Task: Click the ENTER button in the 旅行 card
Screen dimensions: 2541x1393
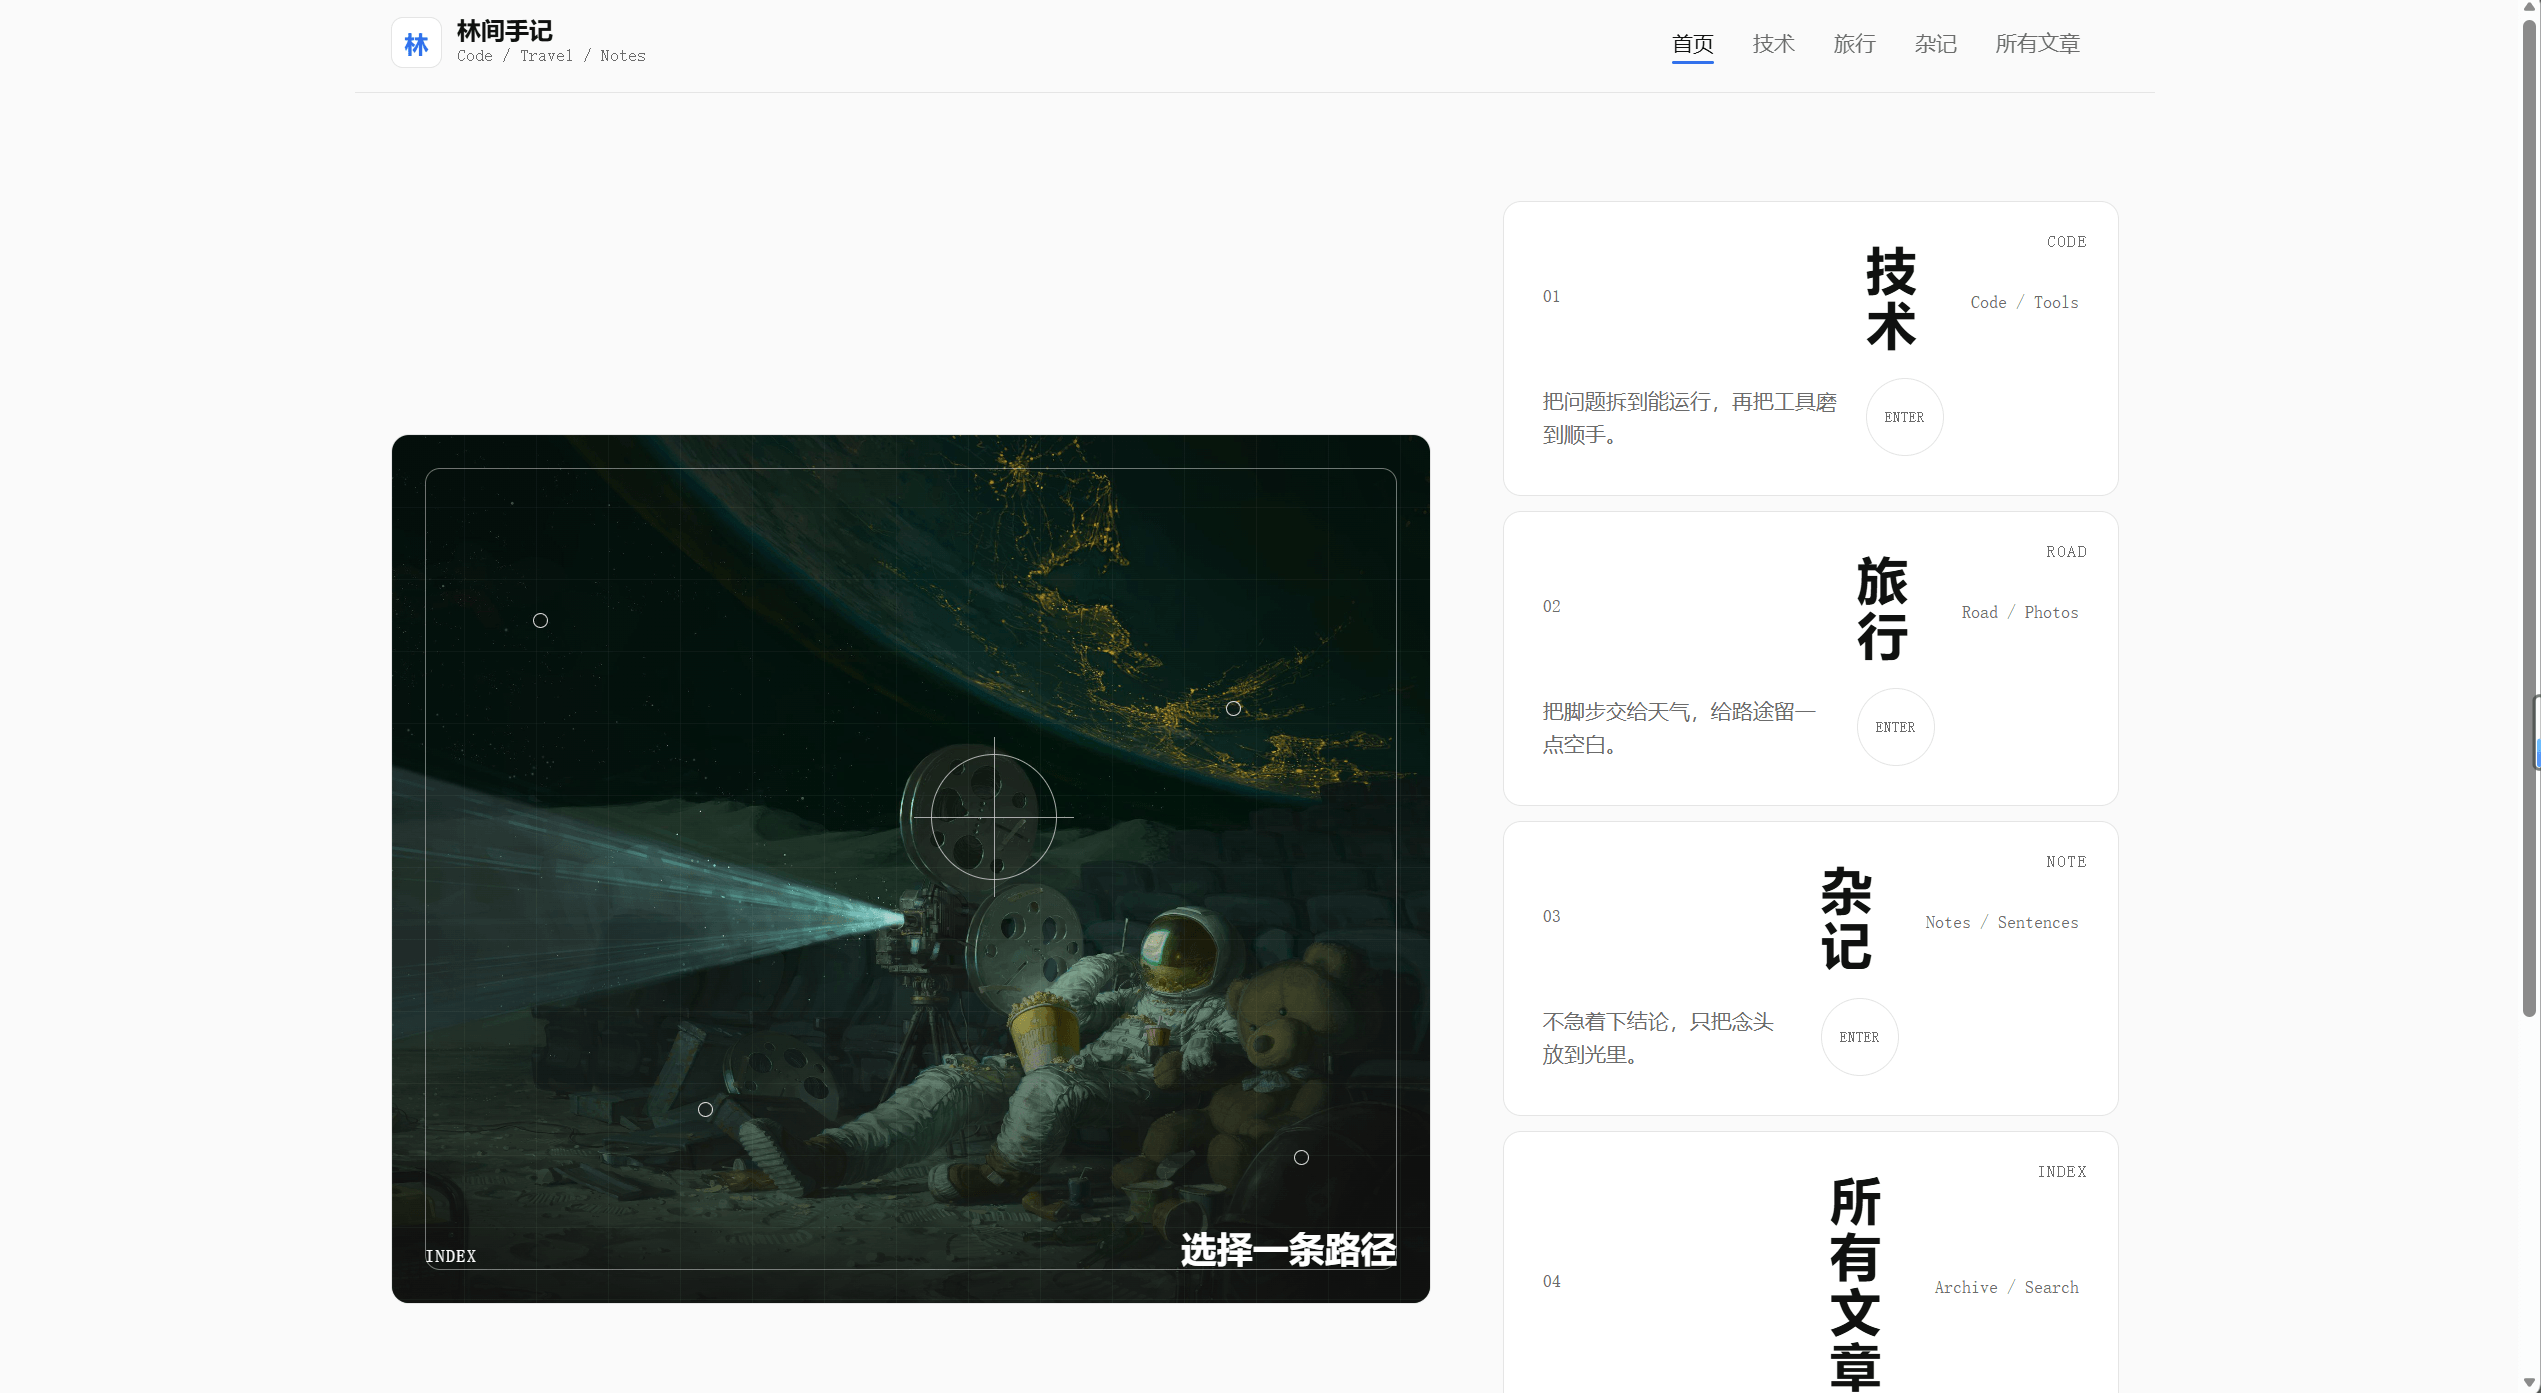Action: [x=1895, y=727]
